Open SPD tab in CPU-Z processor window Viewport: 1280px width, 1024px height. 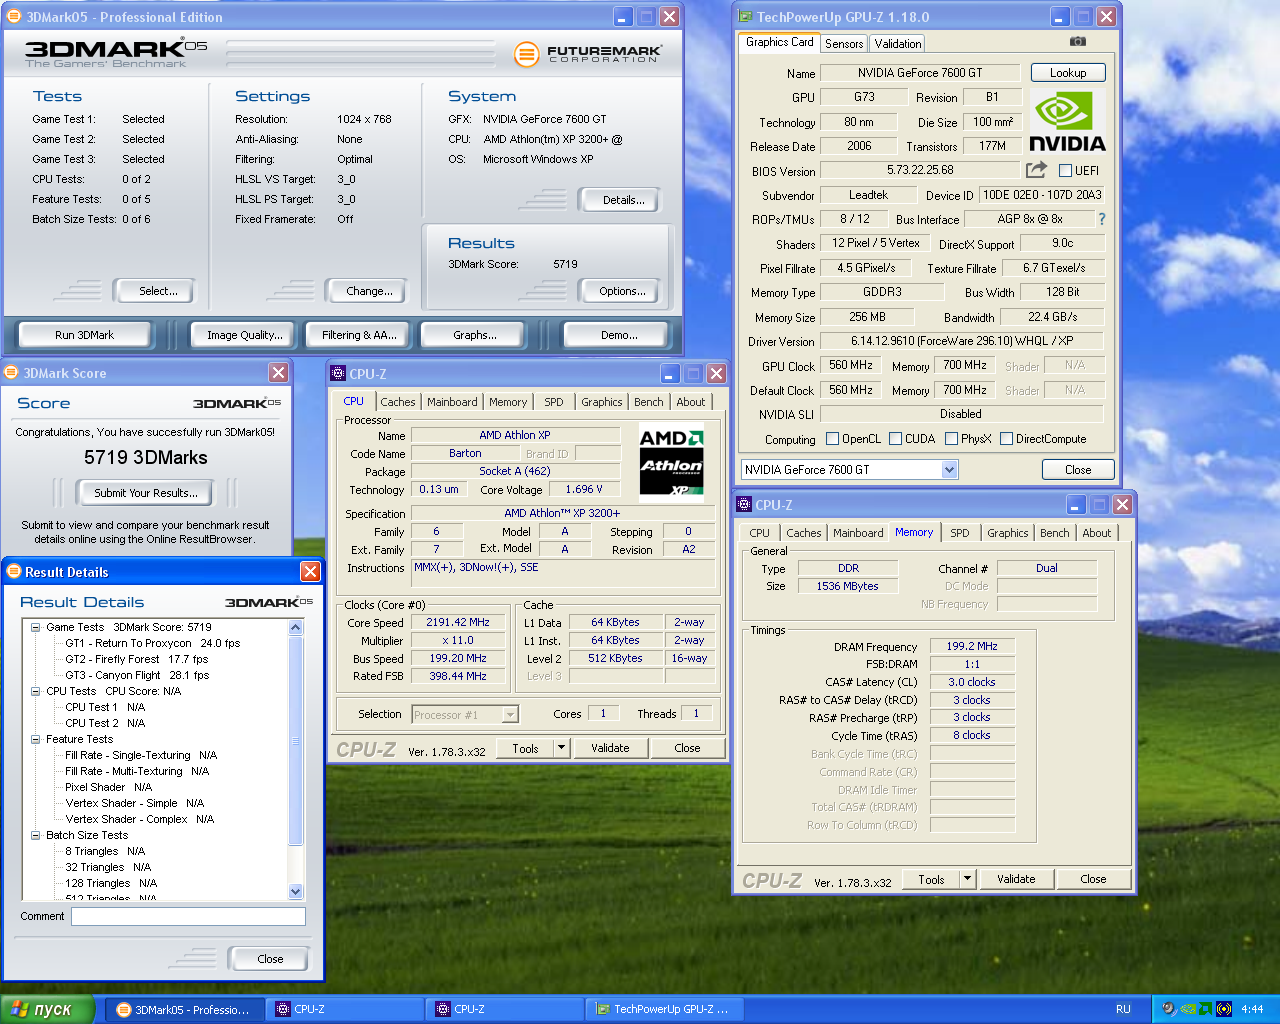tap(554, 402)
